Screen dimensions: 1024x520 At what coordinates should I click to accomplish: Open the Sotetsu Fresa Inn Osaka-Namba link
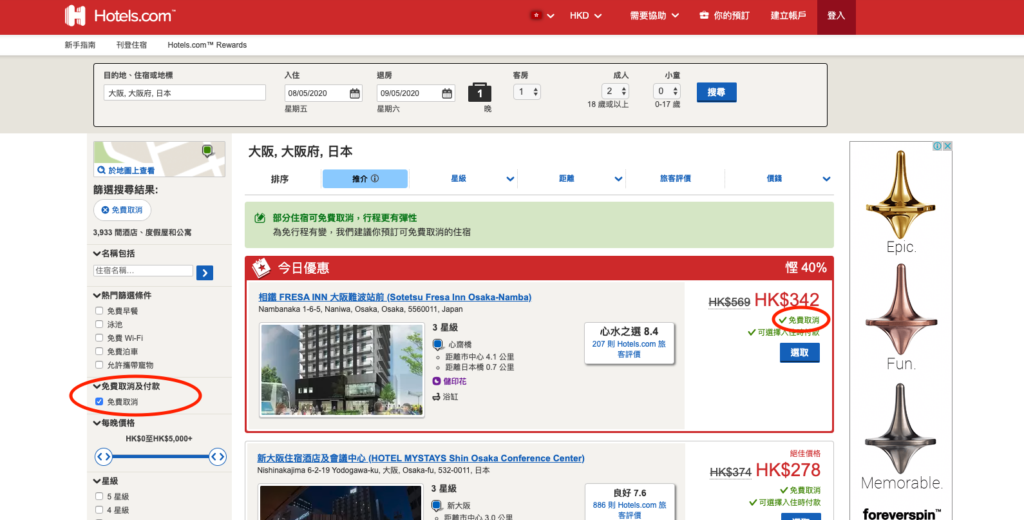[x=394, y=297]
